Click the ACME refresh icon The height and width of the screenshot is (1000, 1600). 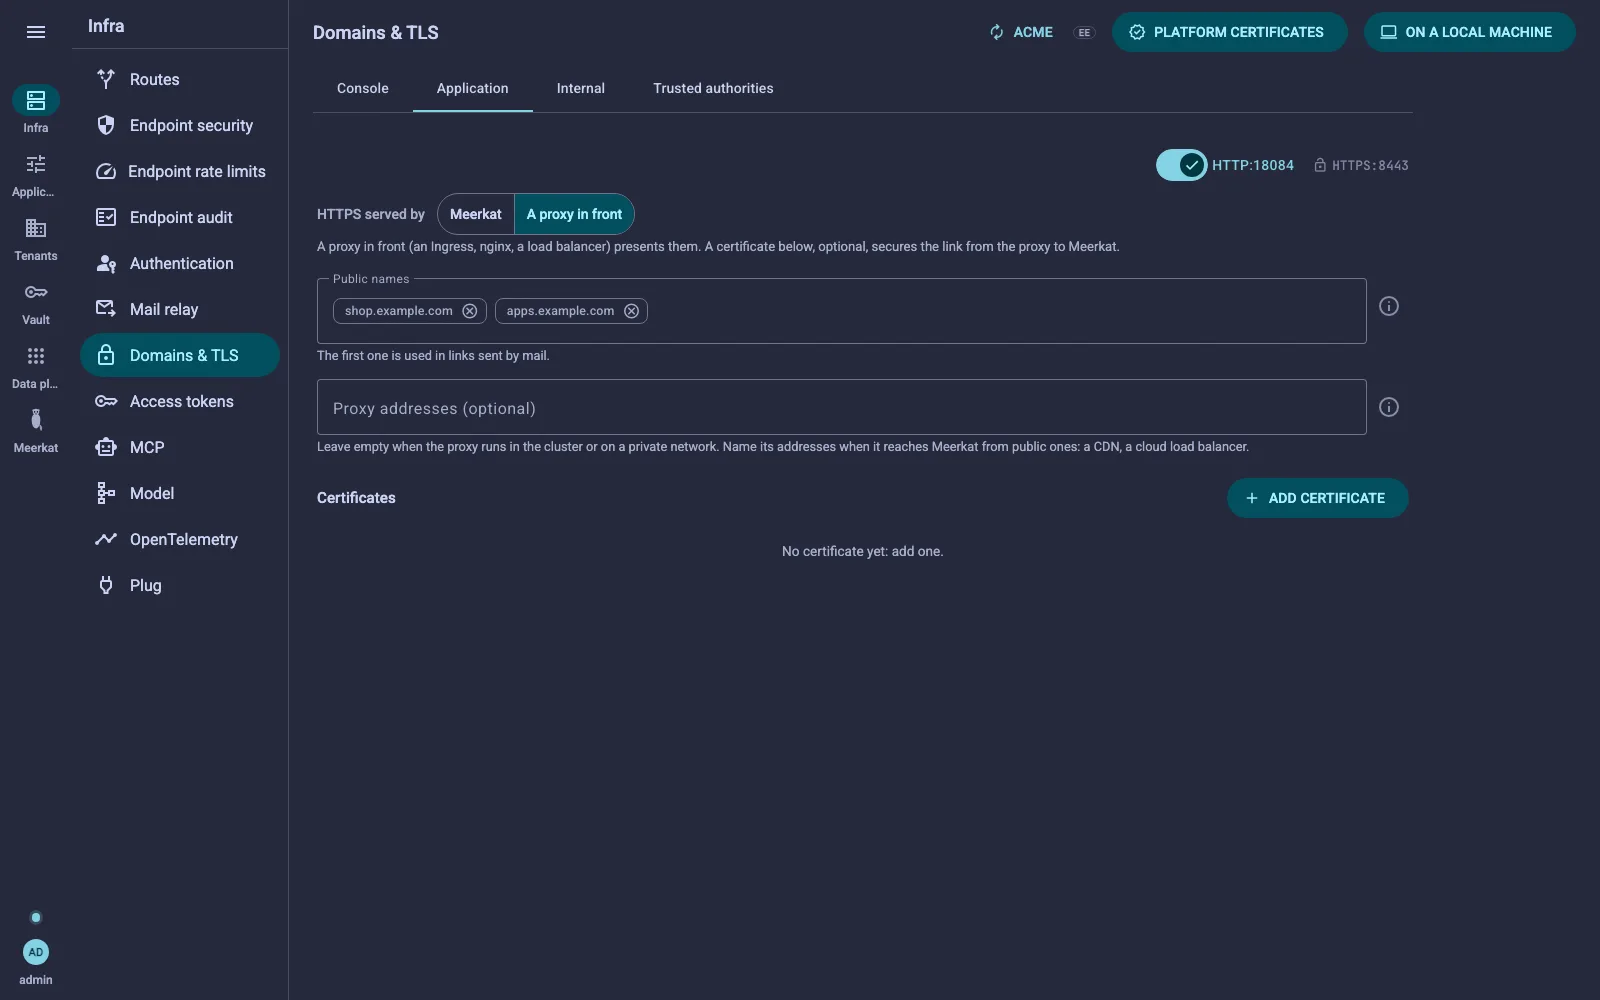click(x=997, y=32)
